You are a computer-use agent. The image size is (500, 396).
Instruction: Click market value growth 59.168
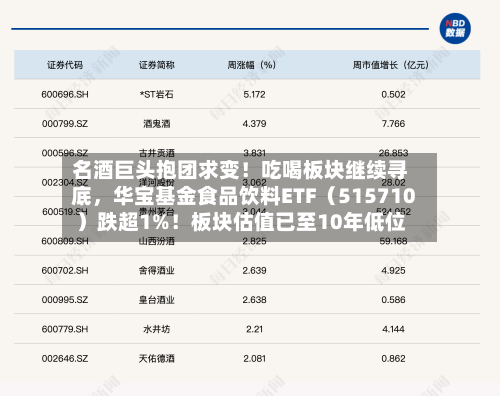[393, 241]
